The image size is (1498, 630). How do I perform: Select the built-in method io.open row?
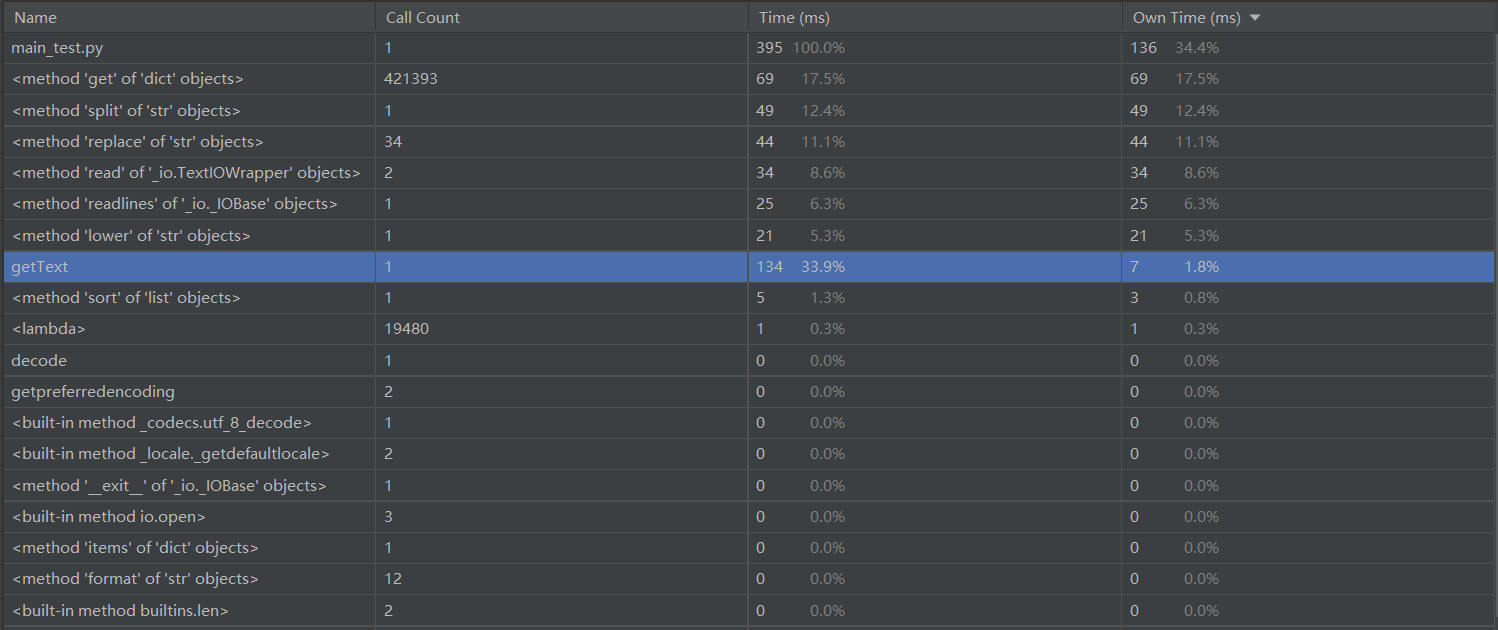(109, 517)
